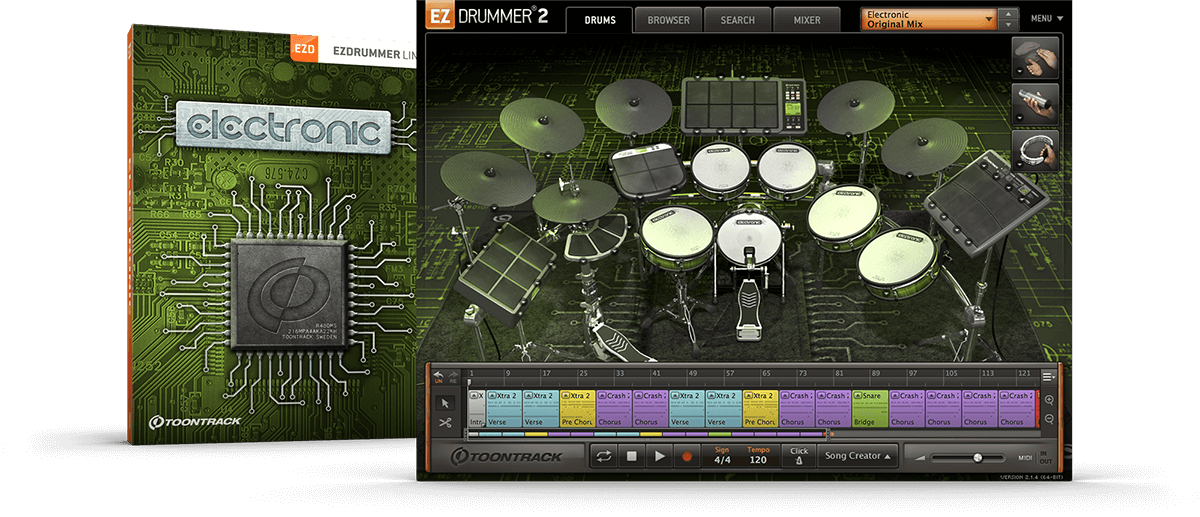Toggle loop playback
Viewport: 1200px width, 517px height.
(605, 456)
